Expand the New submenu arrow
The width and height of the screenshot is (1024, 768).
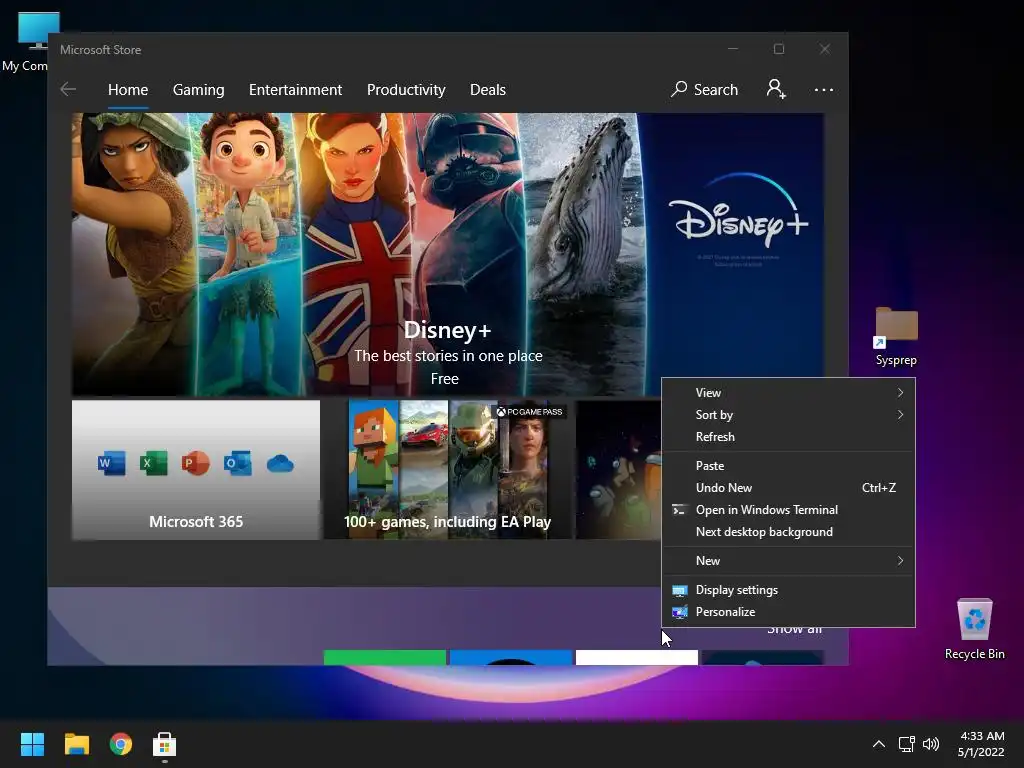point(900,560)
